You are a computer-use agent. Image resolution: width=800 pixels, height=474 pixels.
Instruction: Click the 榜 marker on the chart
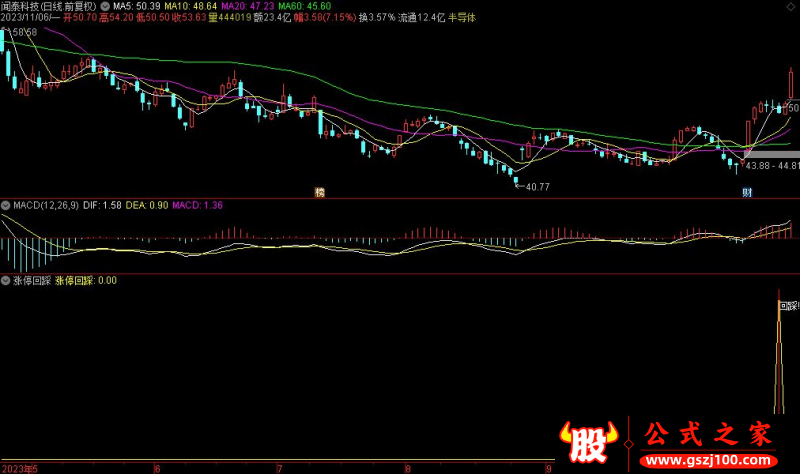pos(319,192)
